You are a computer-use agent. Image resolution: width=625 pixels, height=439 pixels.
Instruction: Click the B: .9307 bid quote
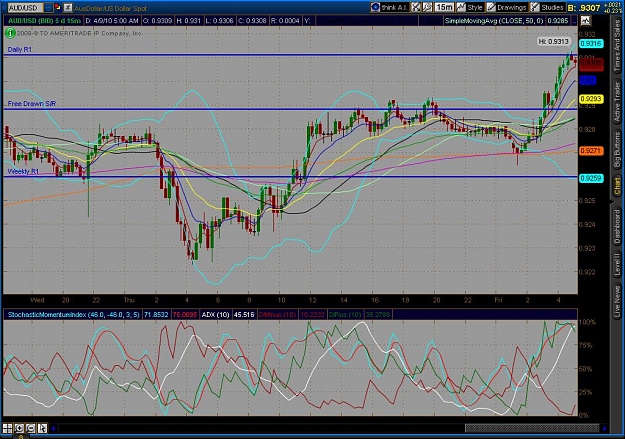(584, 8)
